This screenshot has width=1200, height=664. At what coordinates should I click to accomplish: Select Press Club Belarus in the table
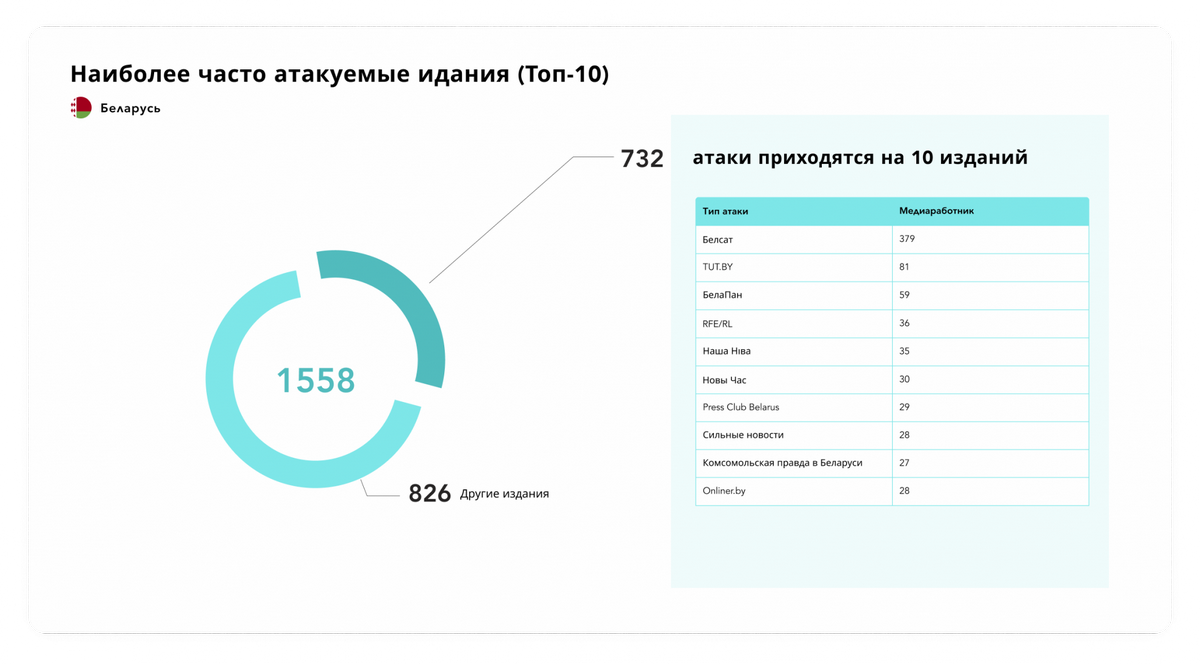[741, 407]
